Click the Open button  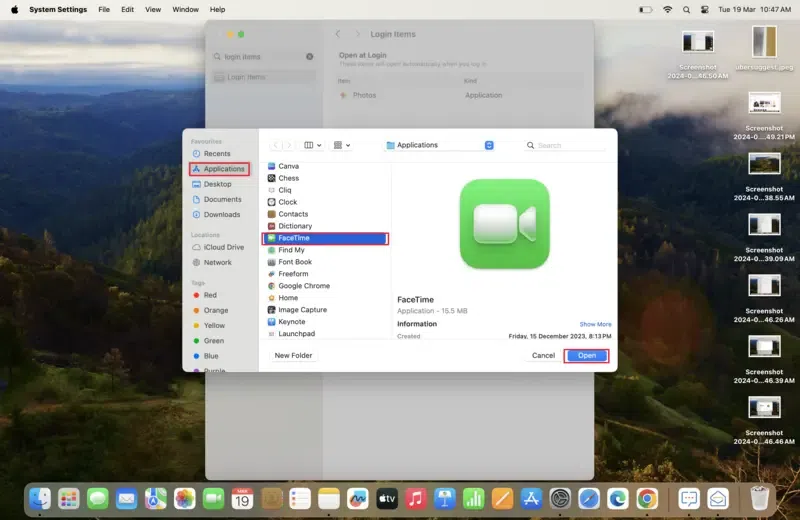pos(586,356)
